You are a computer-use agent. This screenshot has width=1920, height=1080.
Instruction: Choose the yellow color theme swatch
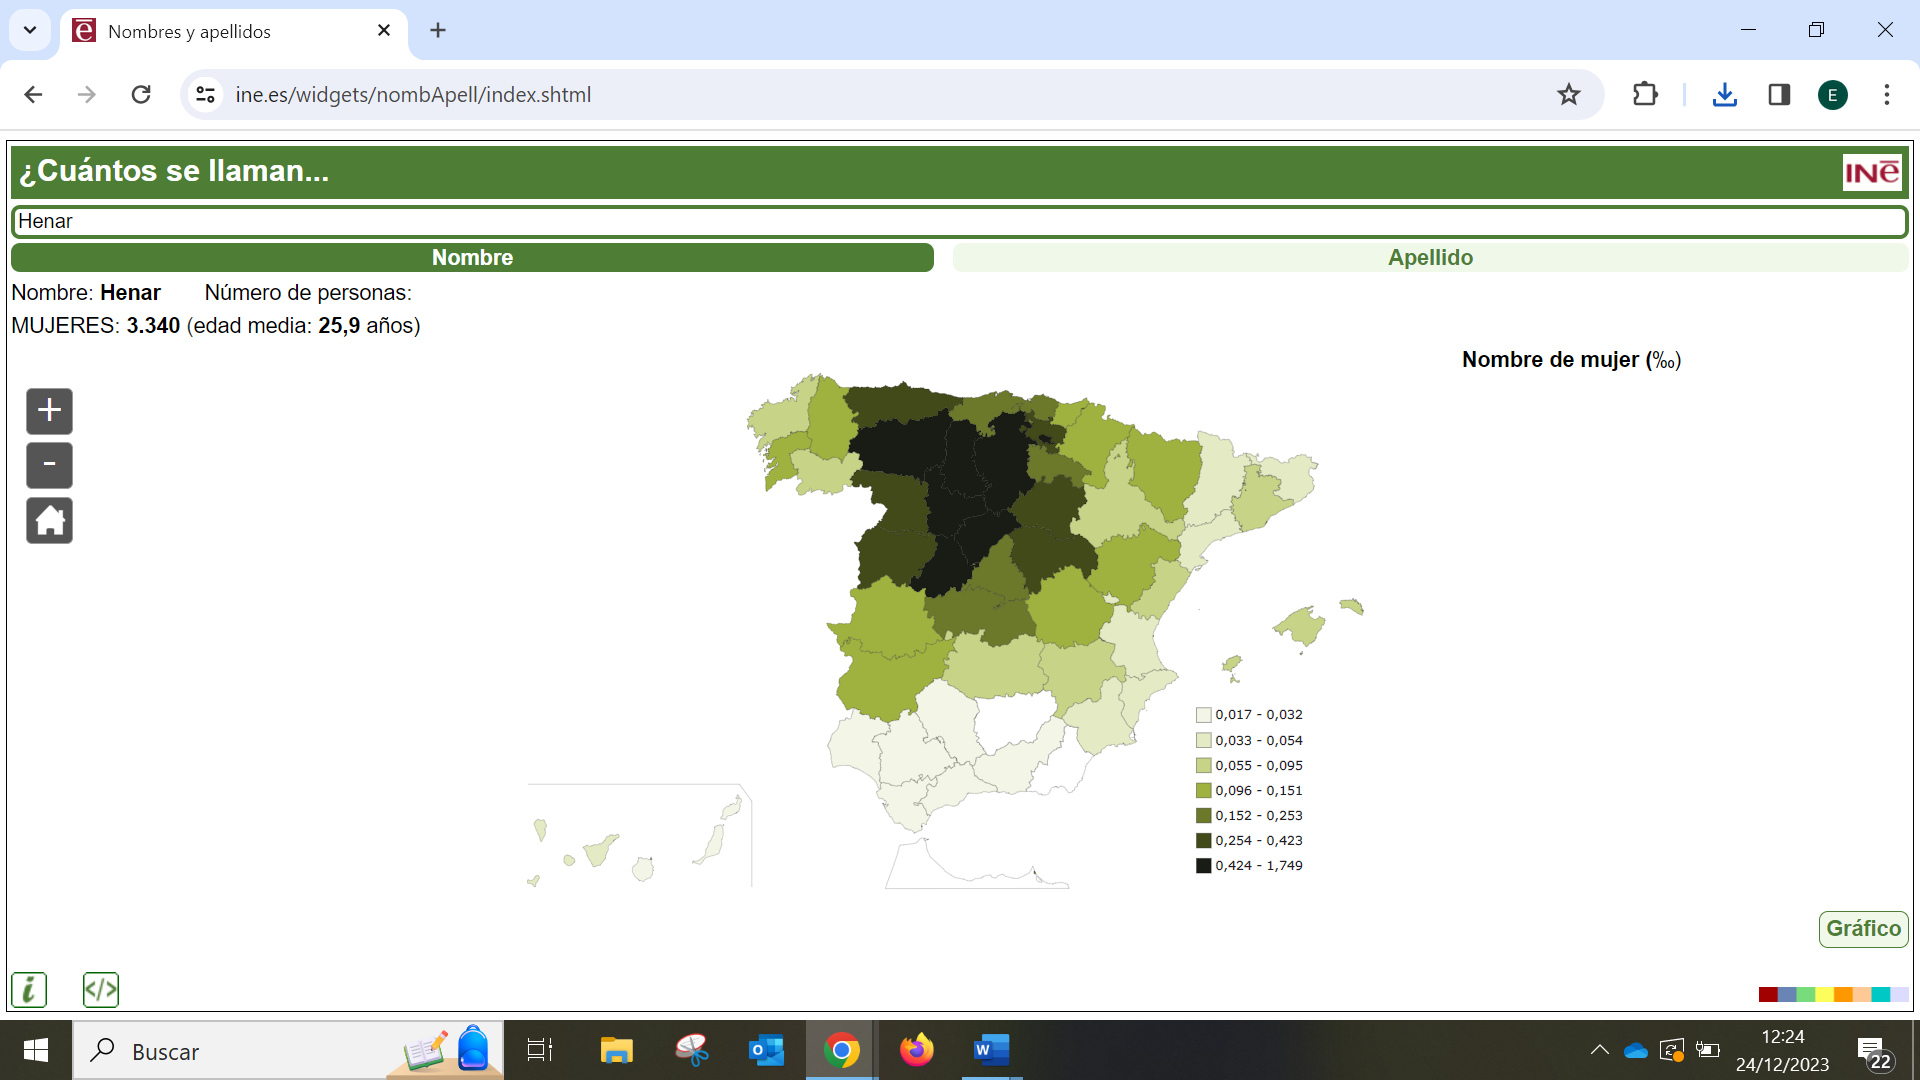(x=1824, y=994)
